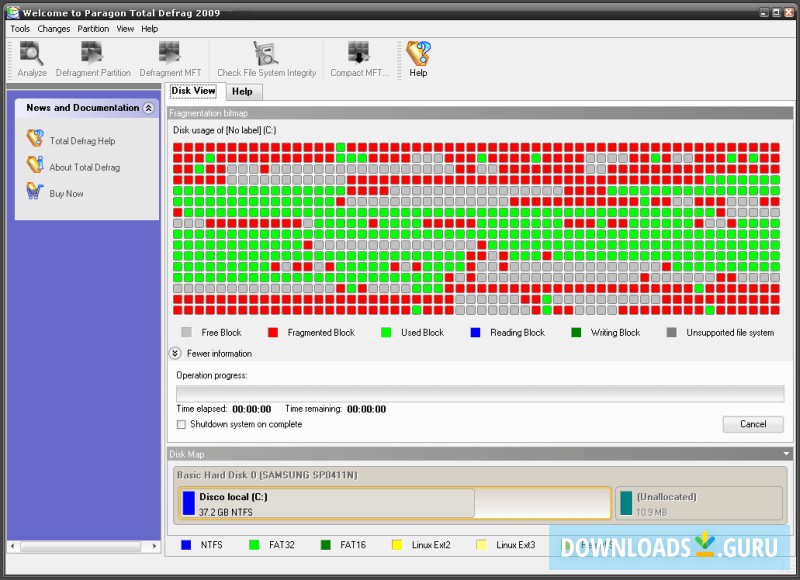
Task: Click the Time remaining value
Action: click(366, 409)
